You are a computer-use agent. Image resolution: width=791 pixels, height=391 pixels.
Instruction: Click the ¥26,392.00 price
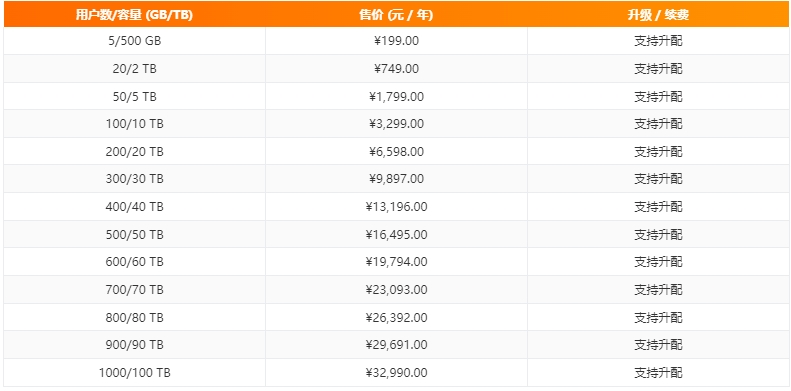(396, 318)
